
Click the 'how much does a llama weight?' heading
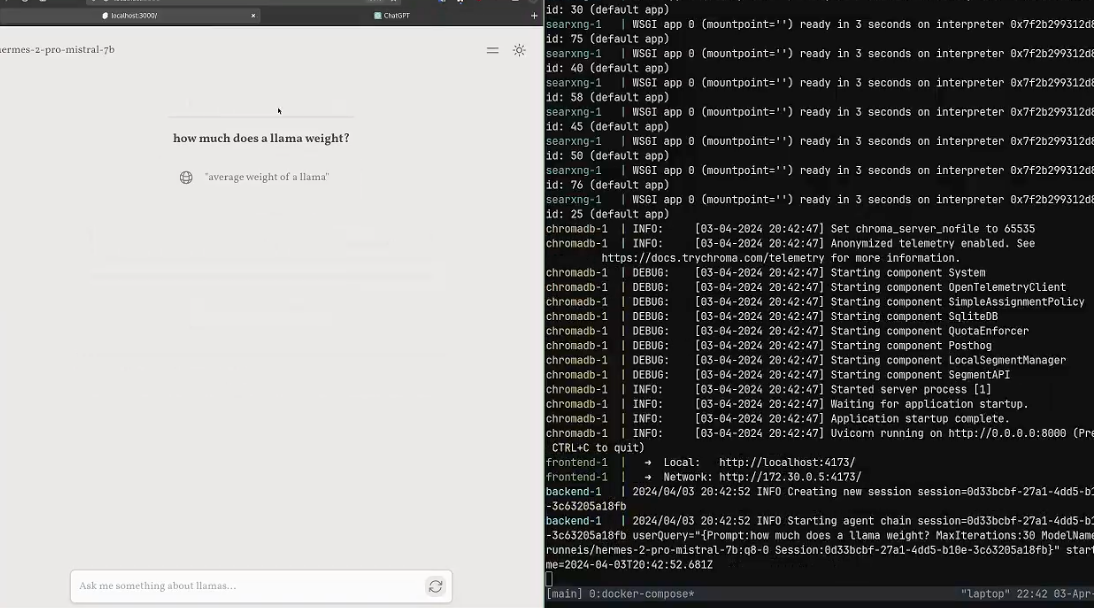[x=261, y=138]
